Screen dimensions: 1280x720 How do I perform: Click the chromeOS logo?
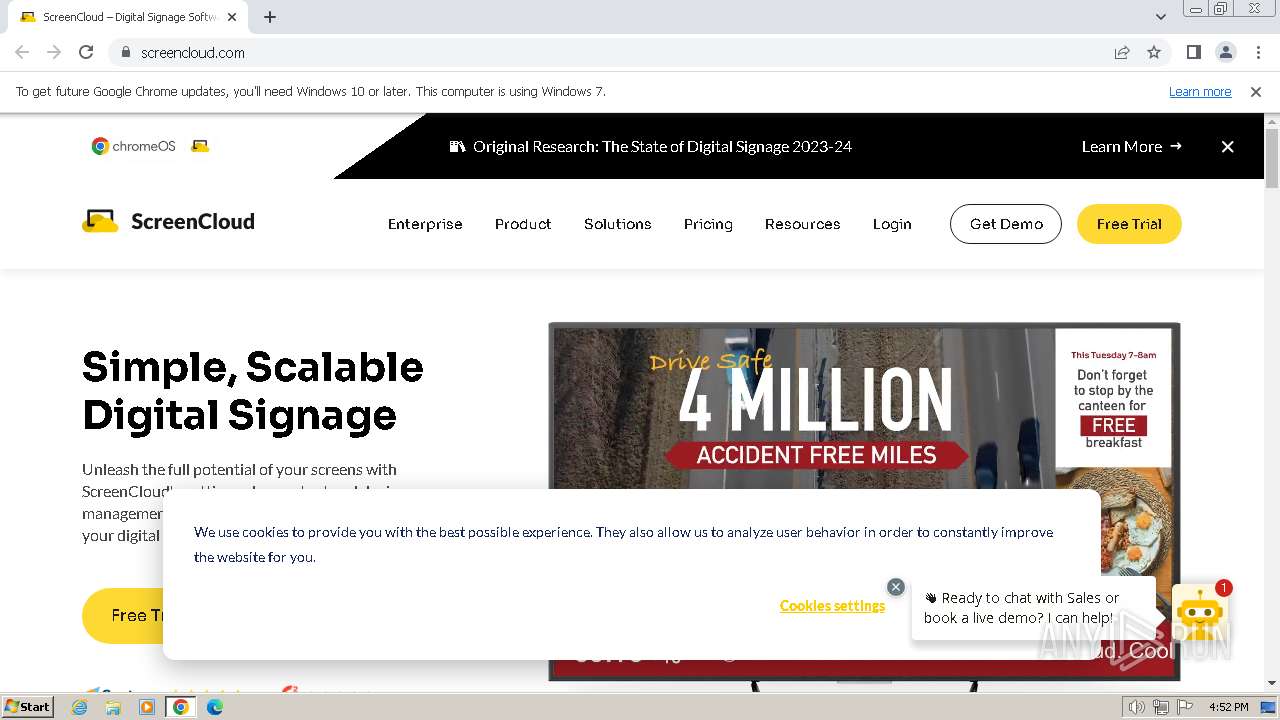[134, 146]
